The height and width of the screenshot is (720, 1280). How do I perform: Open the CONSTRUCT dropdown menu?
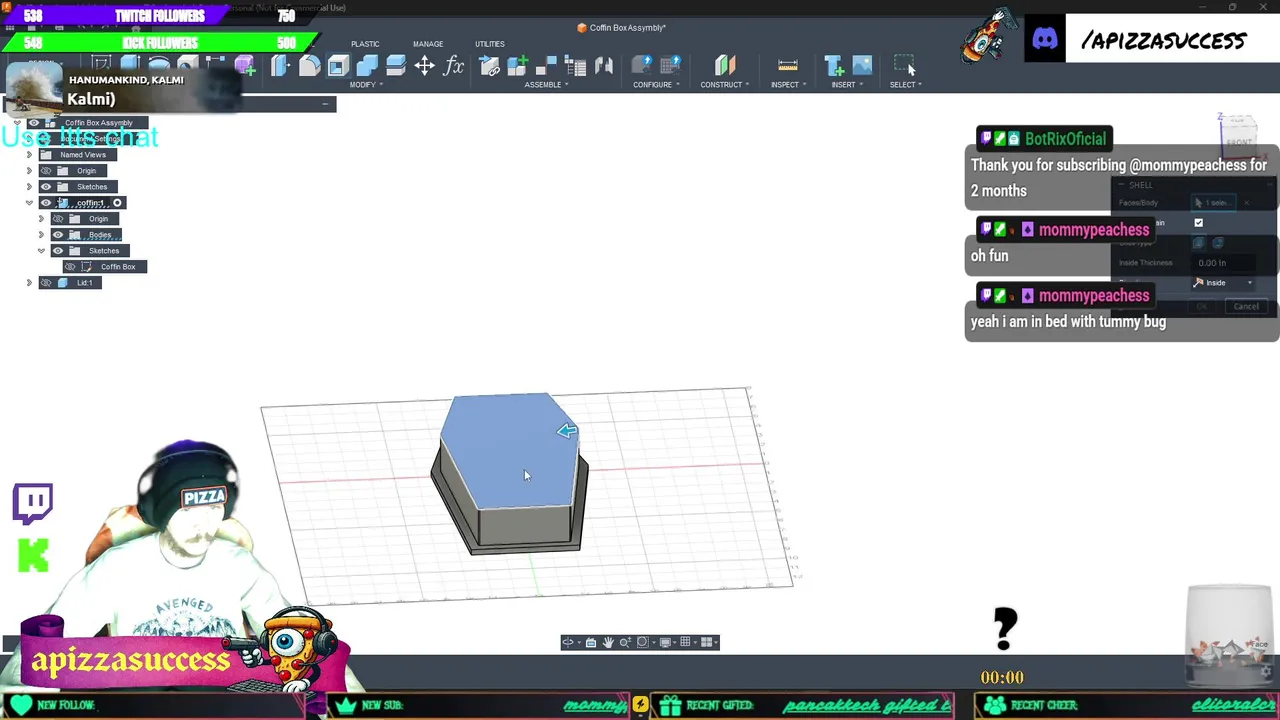pyautogui.click(x=725, y=85)
